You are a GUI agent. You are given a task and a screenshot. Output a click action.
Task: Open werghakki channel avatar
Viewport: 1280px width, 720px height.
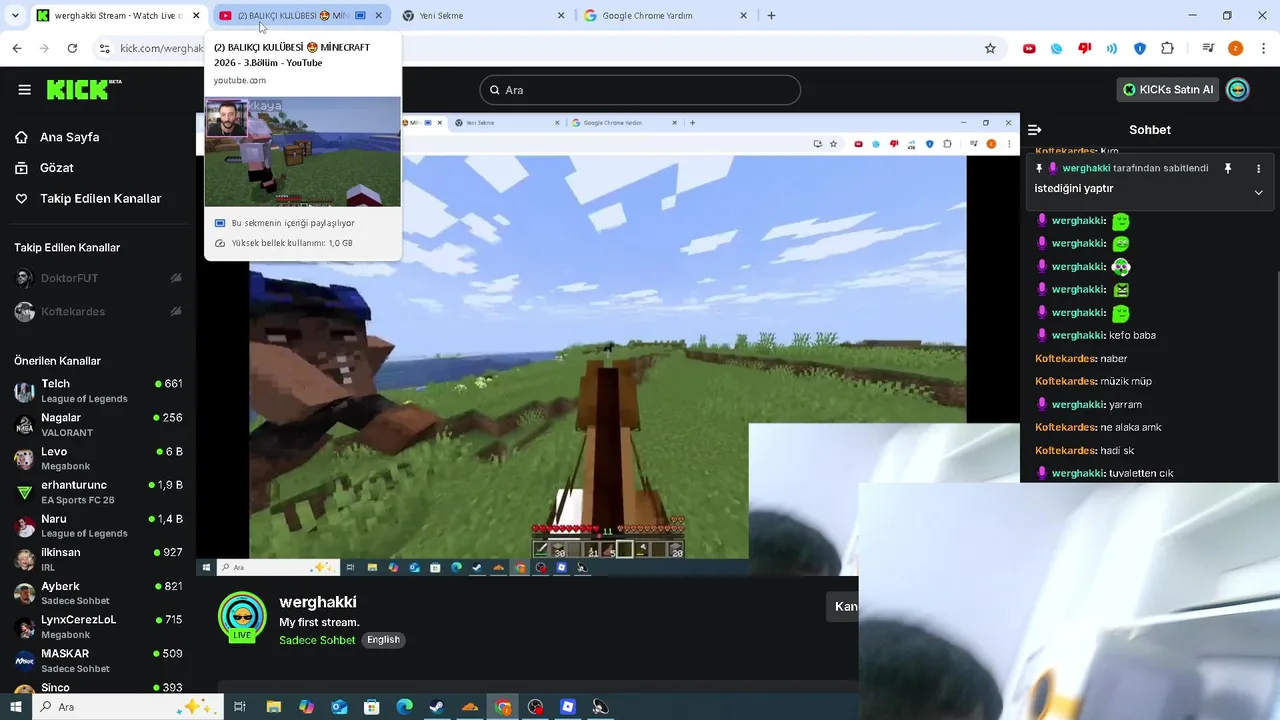(x=242, y=616)
